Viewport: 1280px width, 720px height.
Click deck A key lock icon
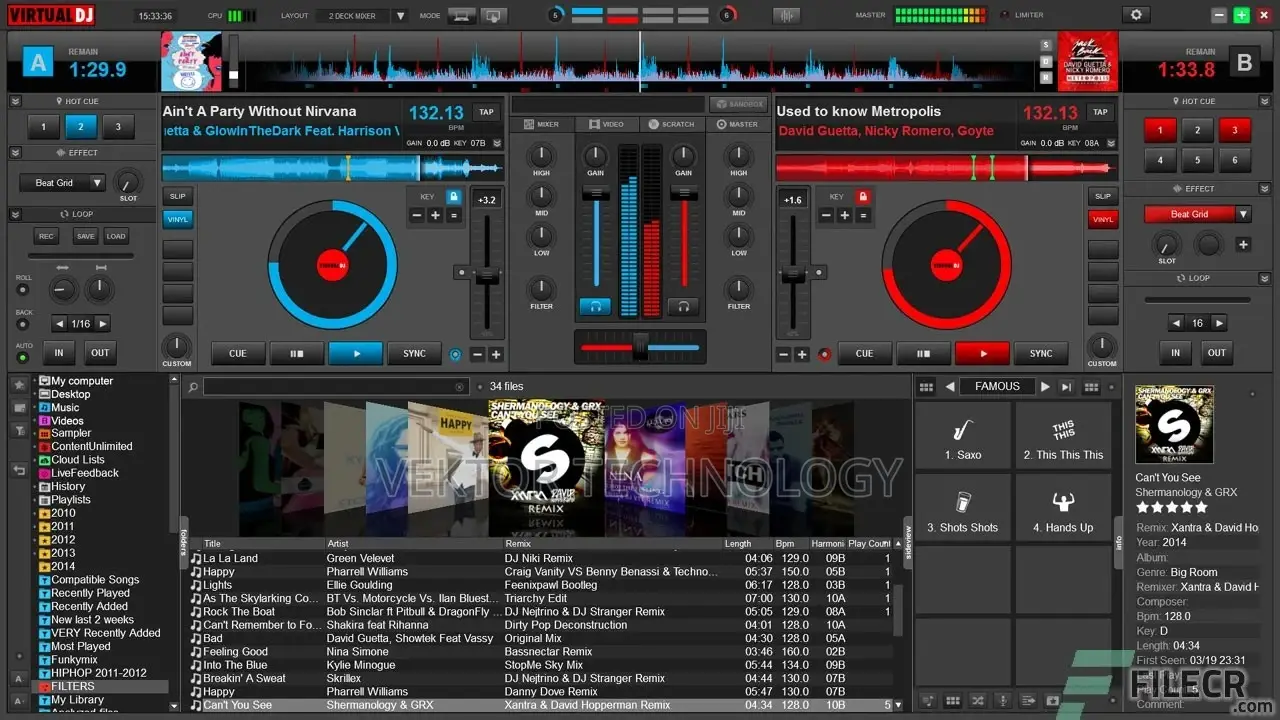tap(454, 197)
